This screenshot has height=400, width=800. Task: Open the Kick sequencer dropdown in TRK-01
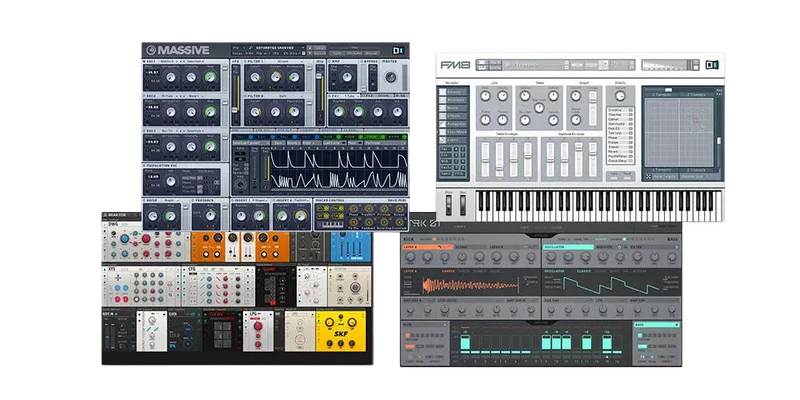pos(424,324)
